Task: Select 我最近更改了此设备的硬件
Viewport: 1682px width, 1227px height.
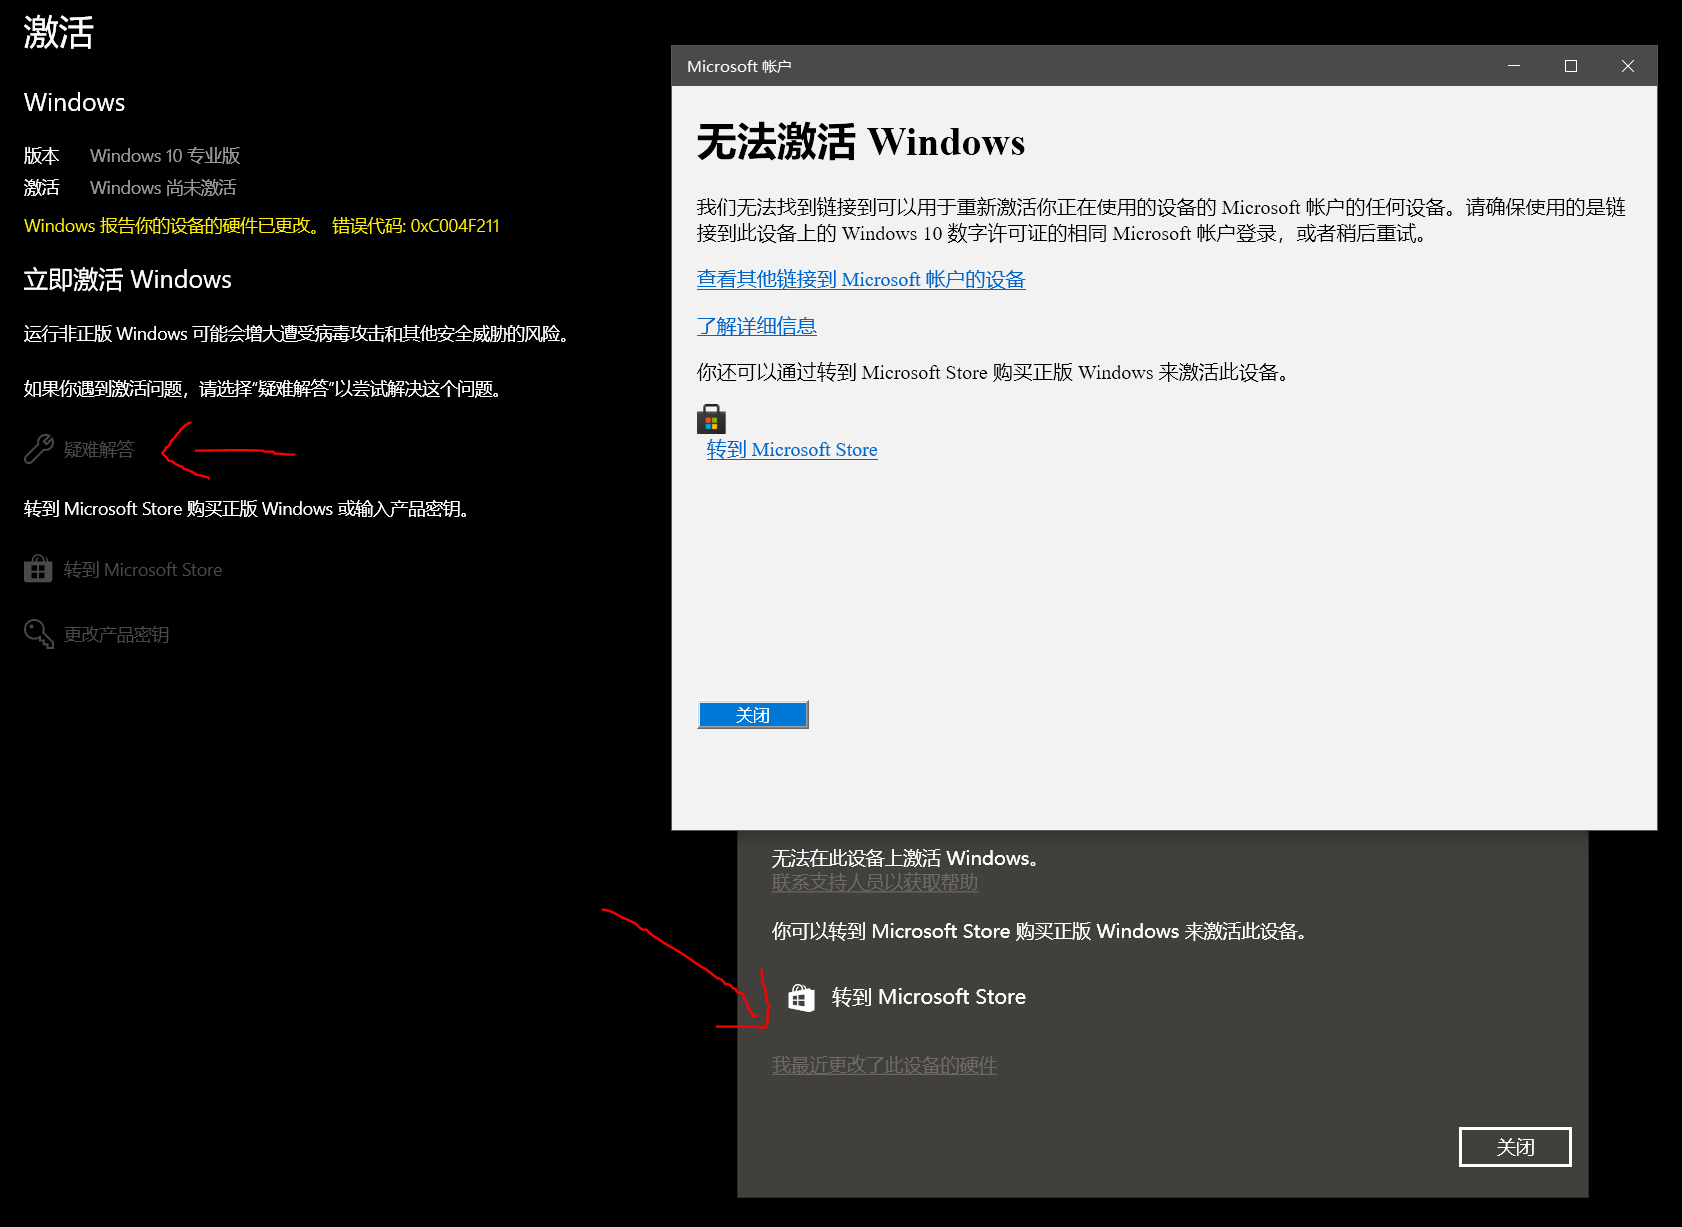Action: [x=884, y=1065]
